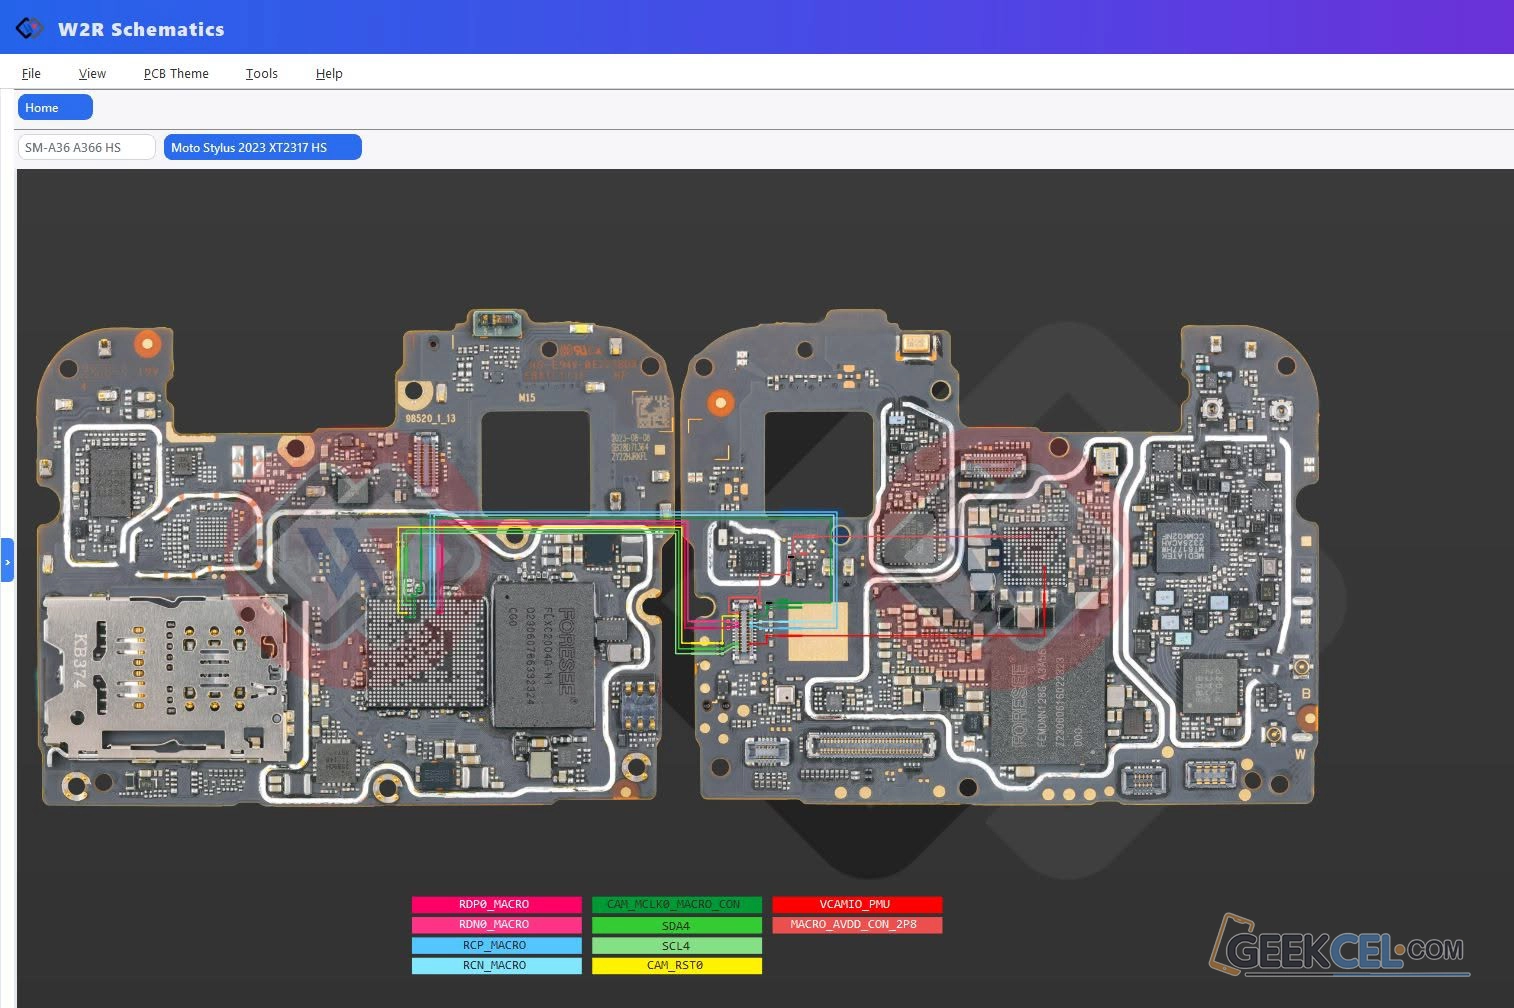Select the MACRO_AVDD_CON_2P8 signal legend
This screenshot has width=1514, height=1008.
point(857,924)
